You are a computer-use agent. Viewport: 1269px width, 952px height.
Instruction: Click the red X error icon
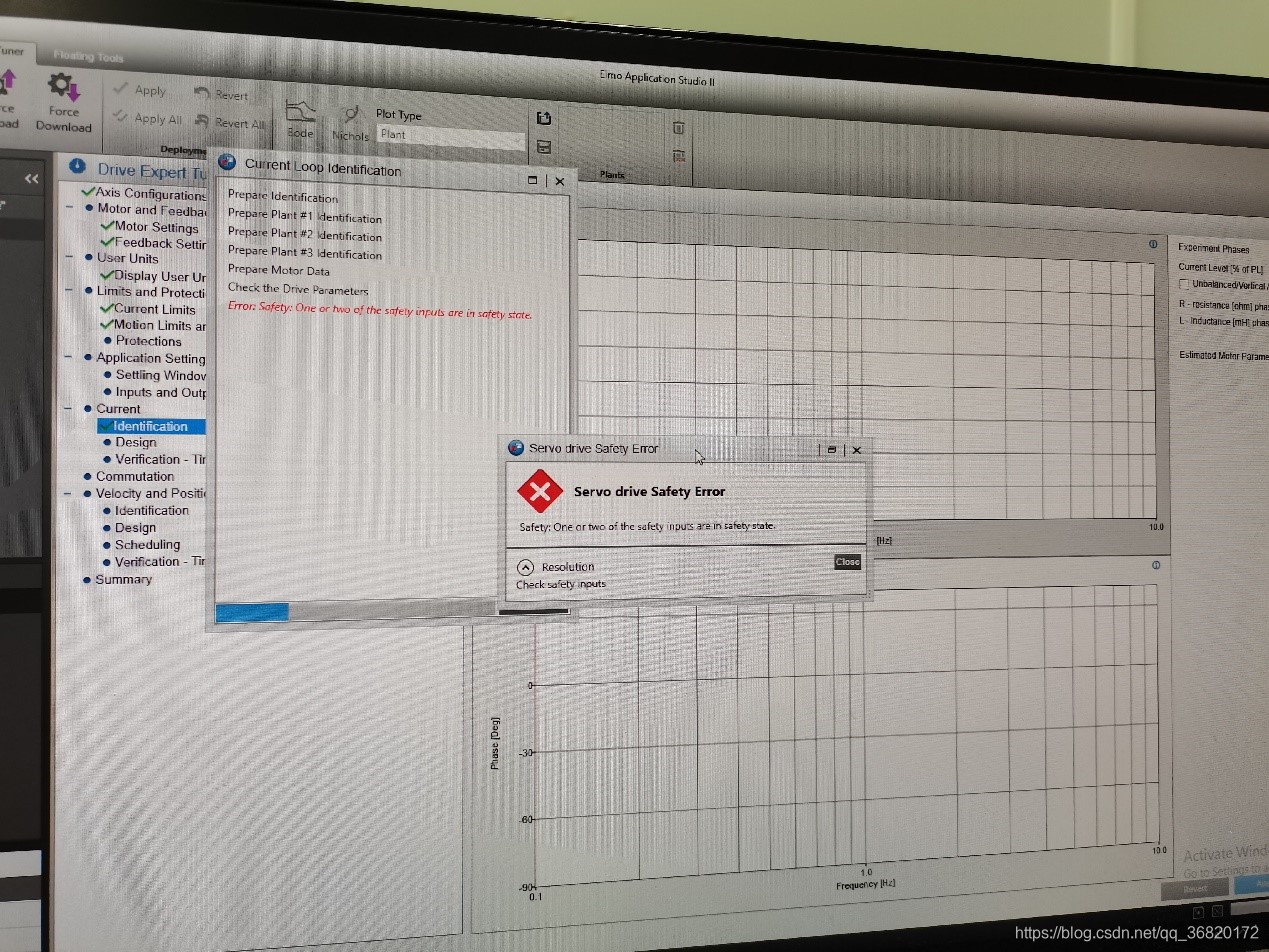pos(540,491)
